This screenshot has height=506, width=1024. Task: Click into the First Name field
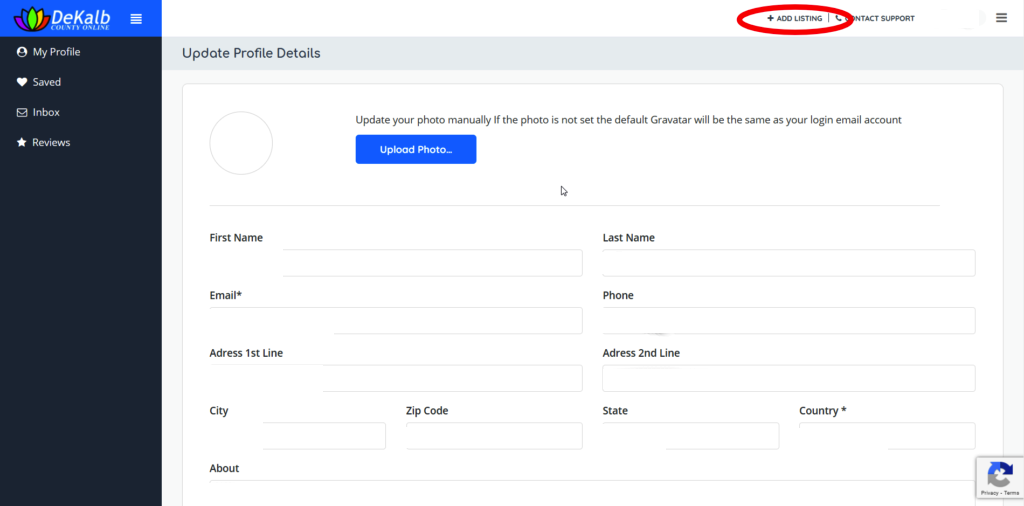(395, 263)
